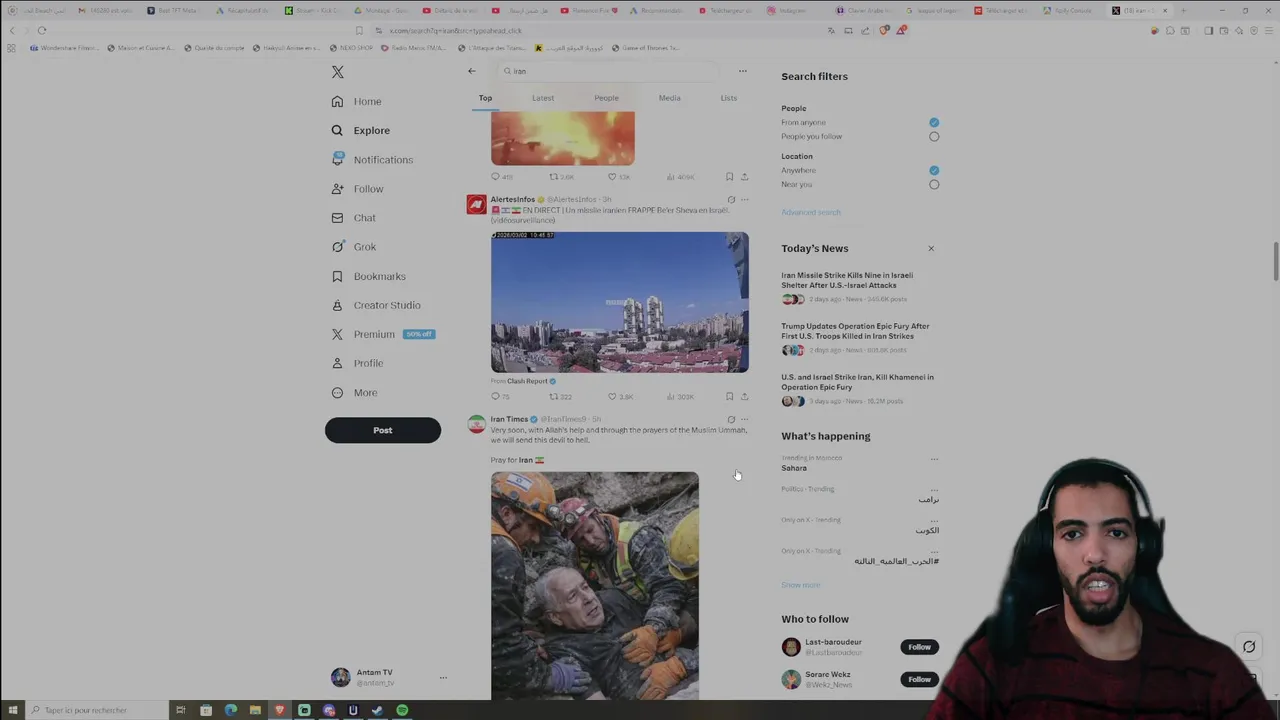1280x720 pixels.
Task: Click the Post button
Action: click(x=383, y=430)
